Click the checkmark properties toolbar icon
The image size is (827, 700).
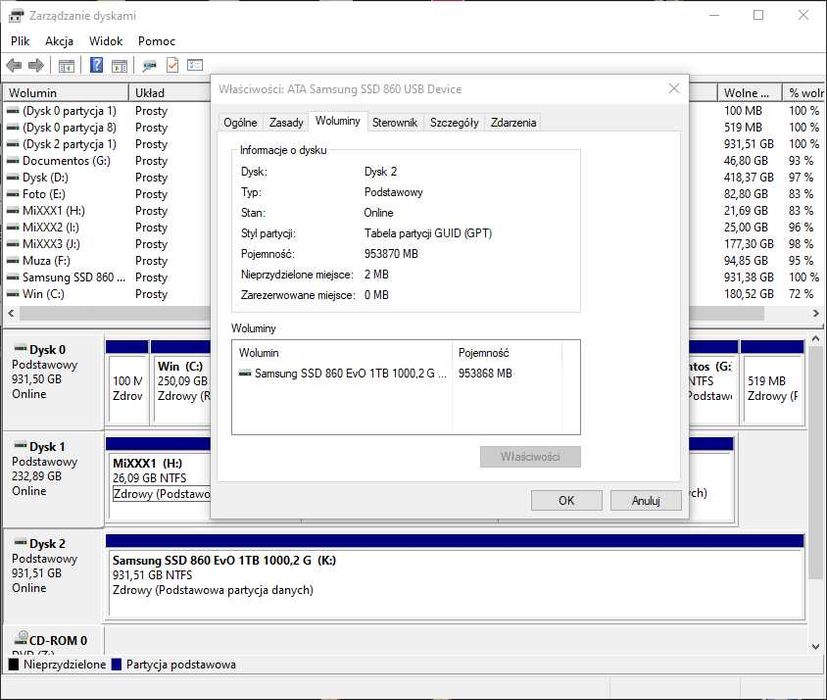pos(172,65)
